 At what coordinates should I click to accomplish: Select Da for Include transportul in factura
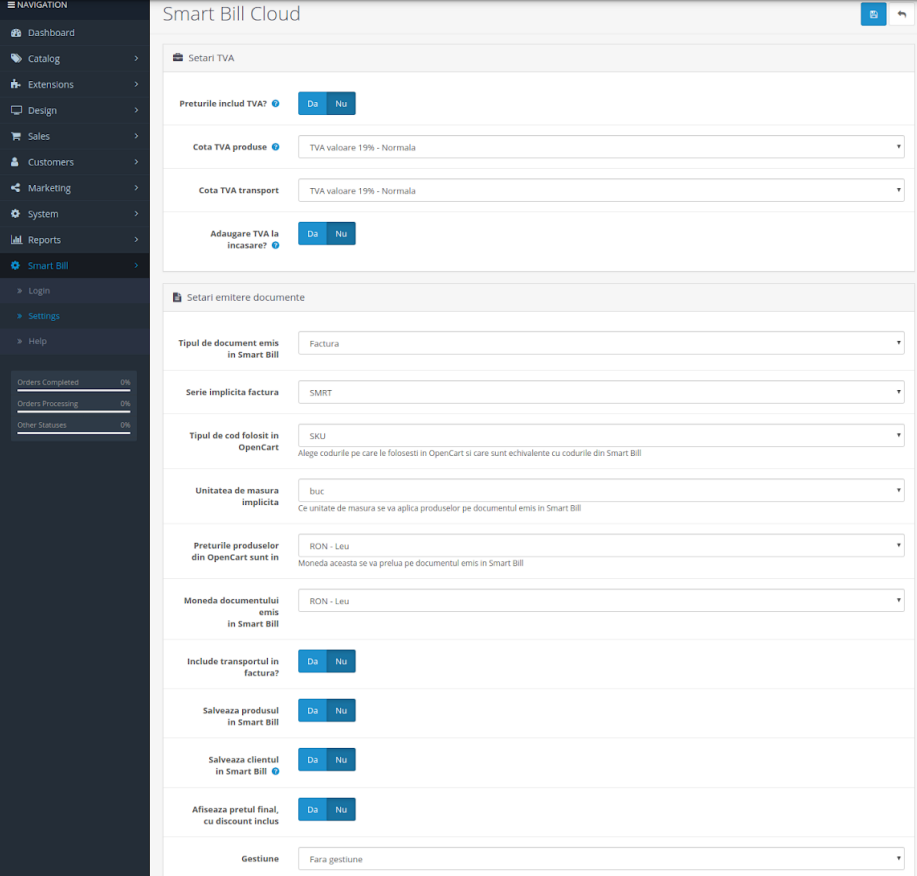[312, 661]
